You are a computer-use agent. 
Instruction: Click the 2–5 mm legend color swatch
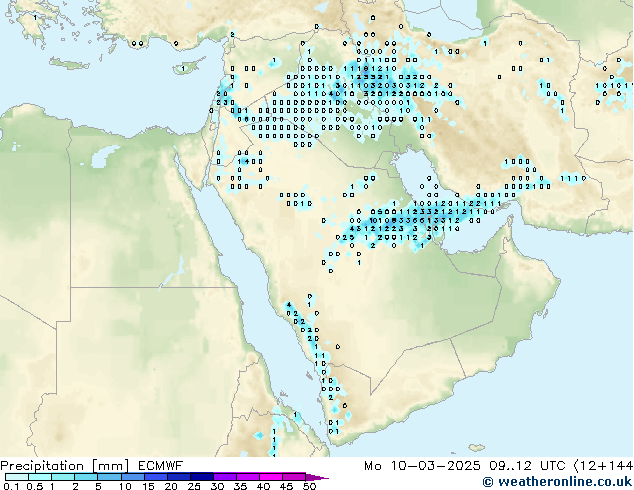[86, 477]
